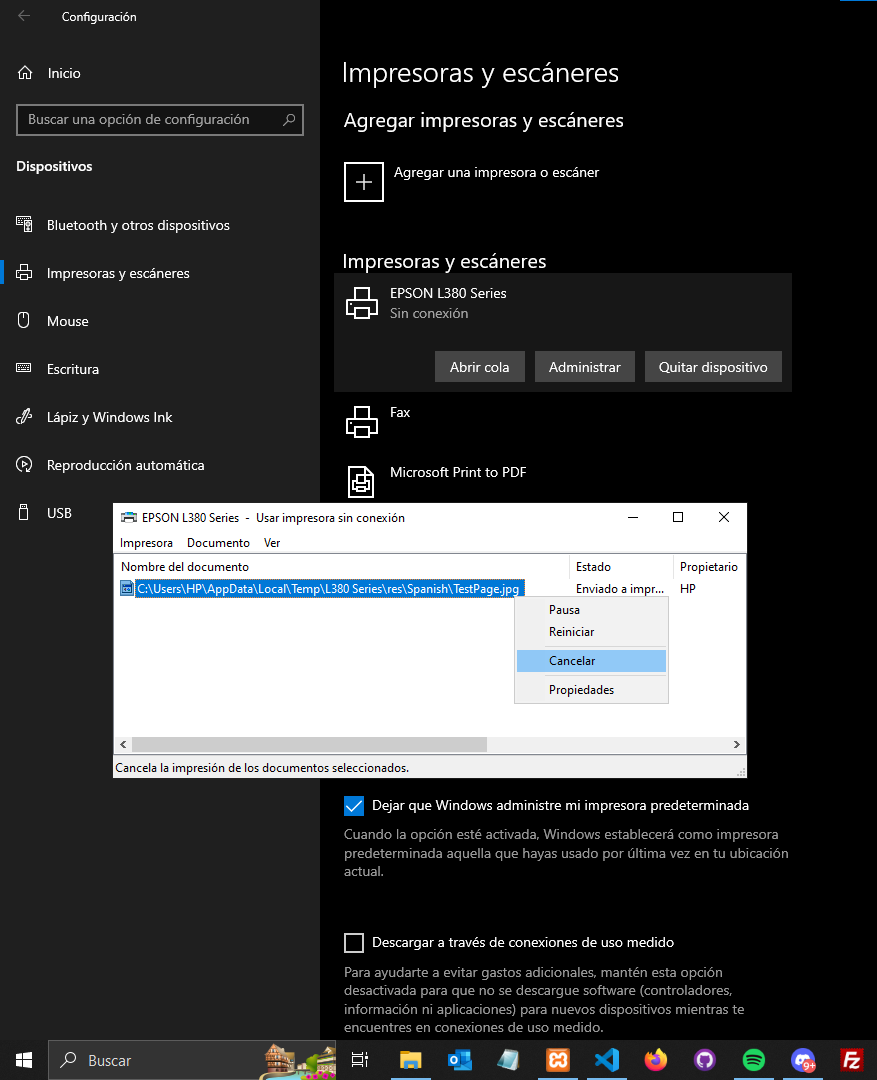This screenshot has width=877, height=1080.
Task: Launch Firefox from taskbar
Action: tap(656, 1060)
